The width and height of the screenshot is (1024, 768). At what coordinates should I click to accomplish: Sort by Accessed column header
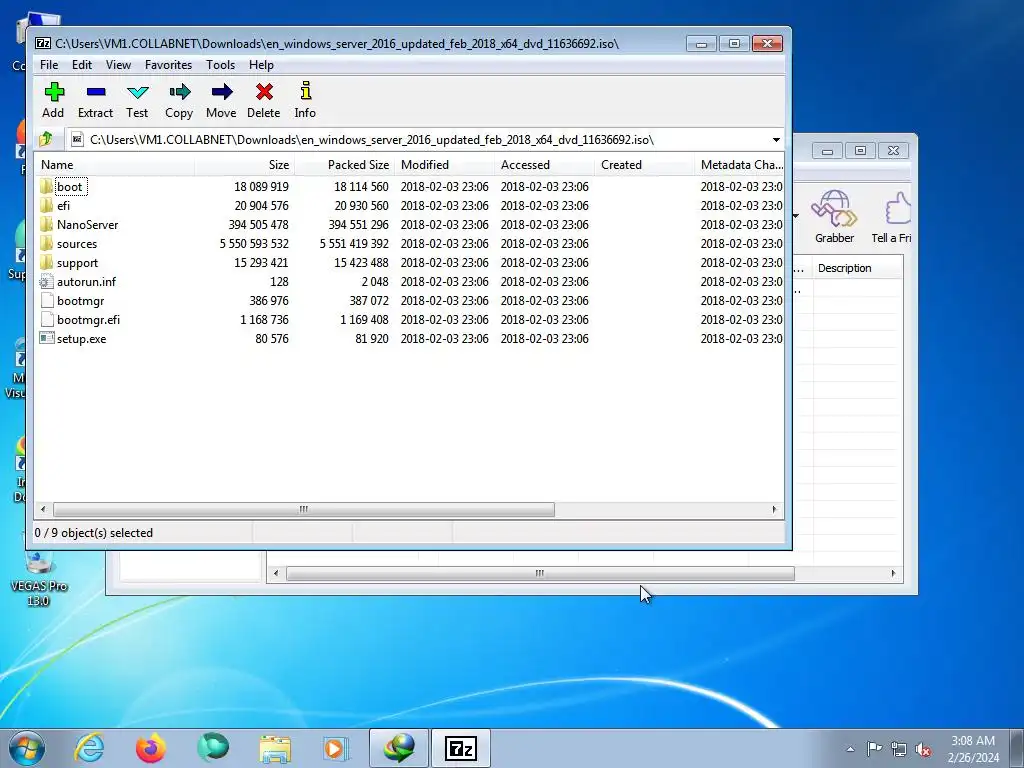coord(544,165)
